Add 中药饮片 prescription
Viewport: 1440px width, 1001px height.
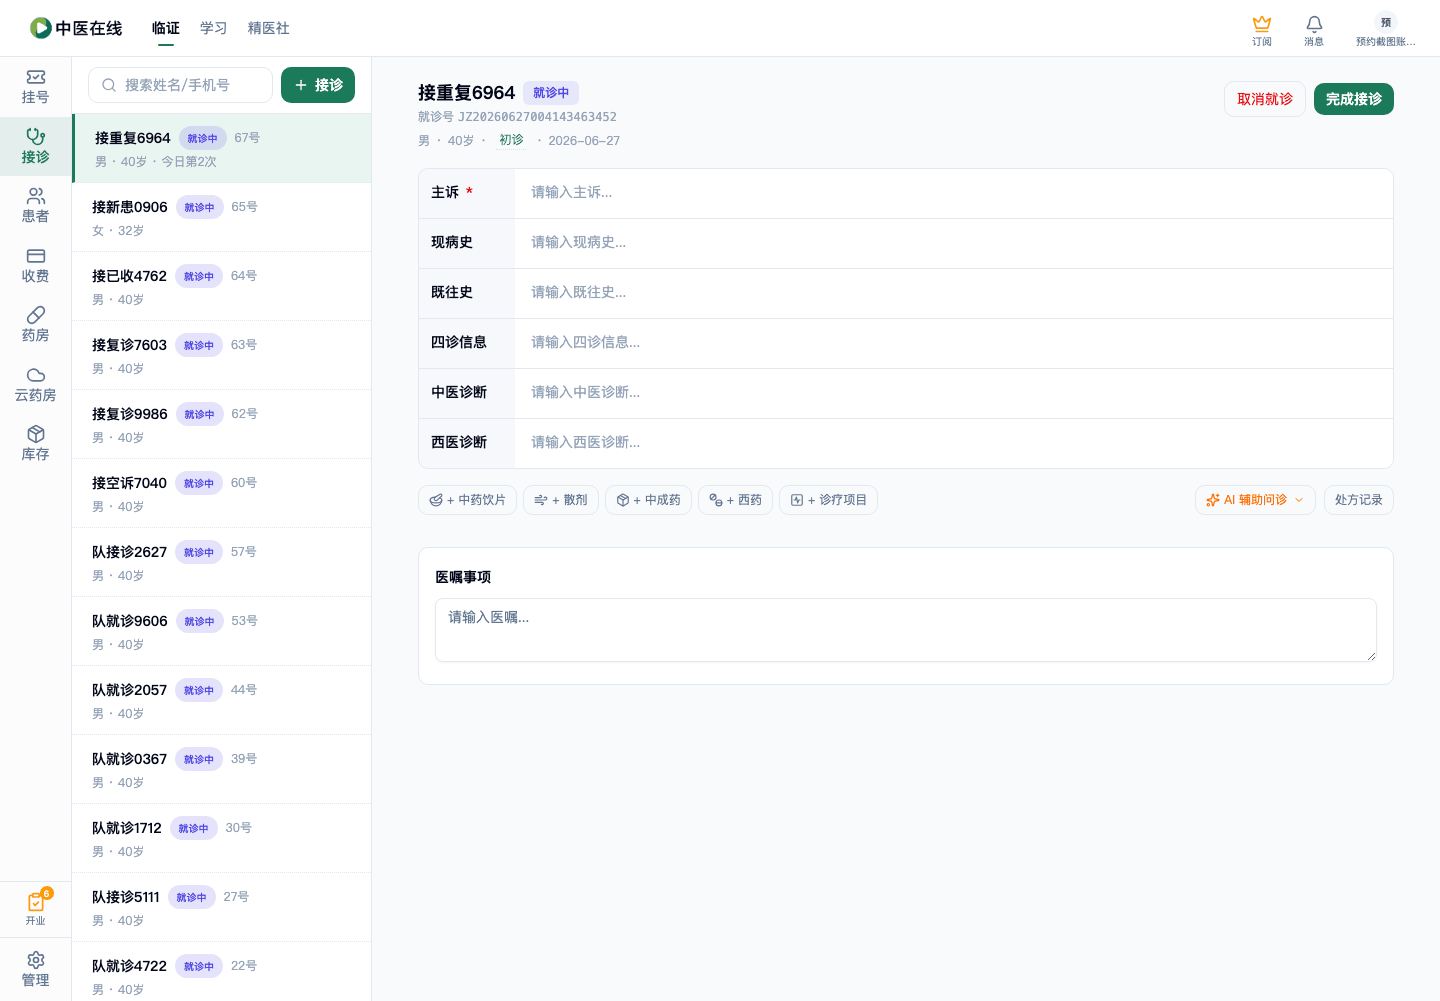[467, 500]
